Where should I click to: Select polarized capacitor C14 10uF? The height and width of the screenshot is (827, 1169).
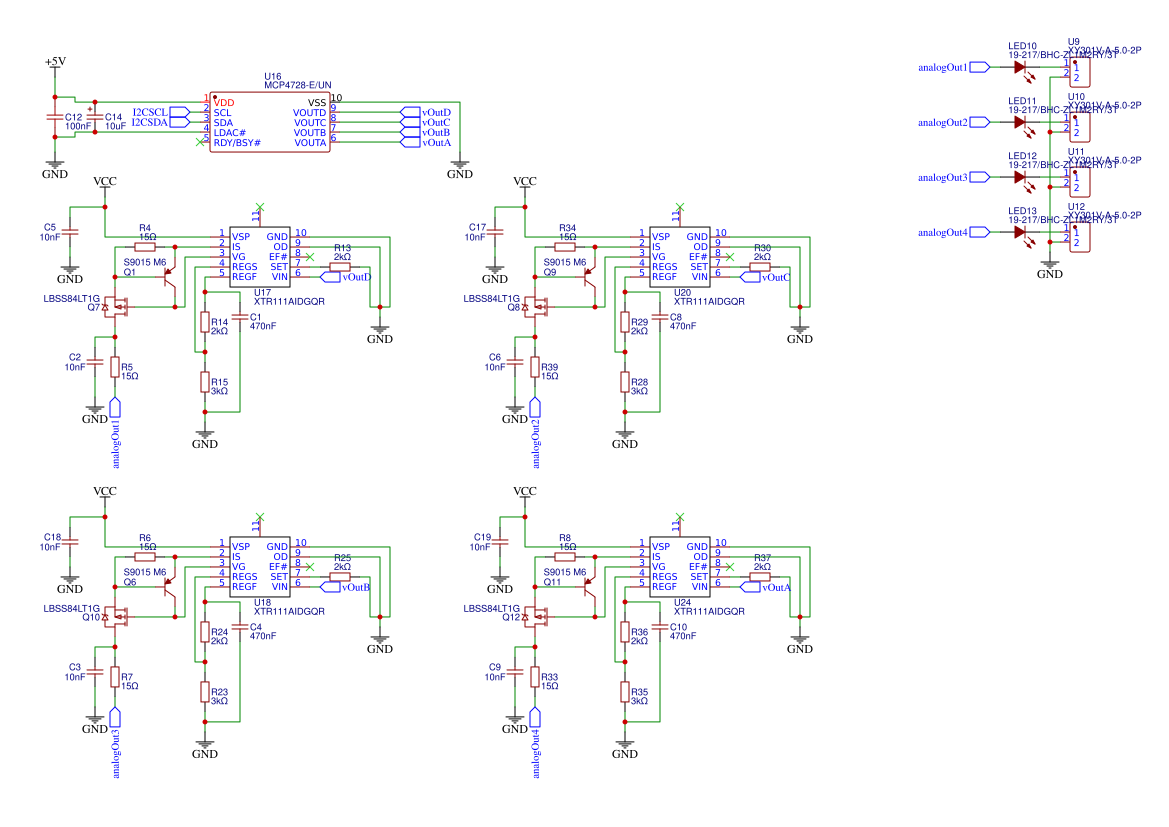[95, 119]
